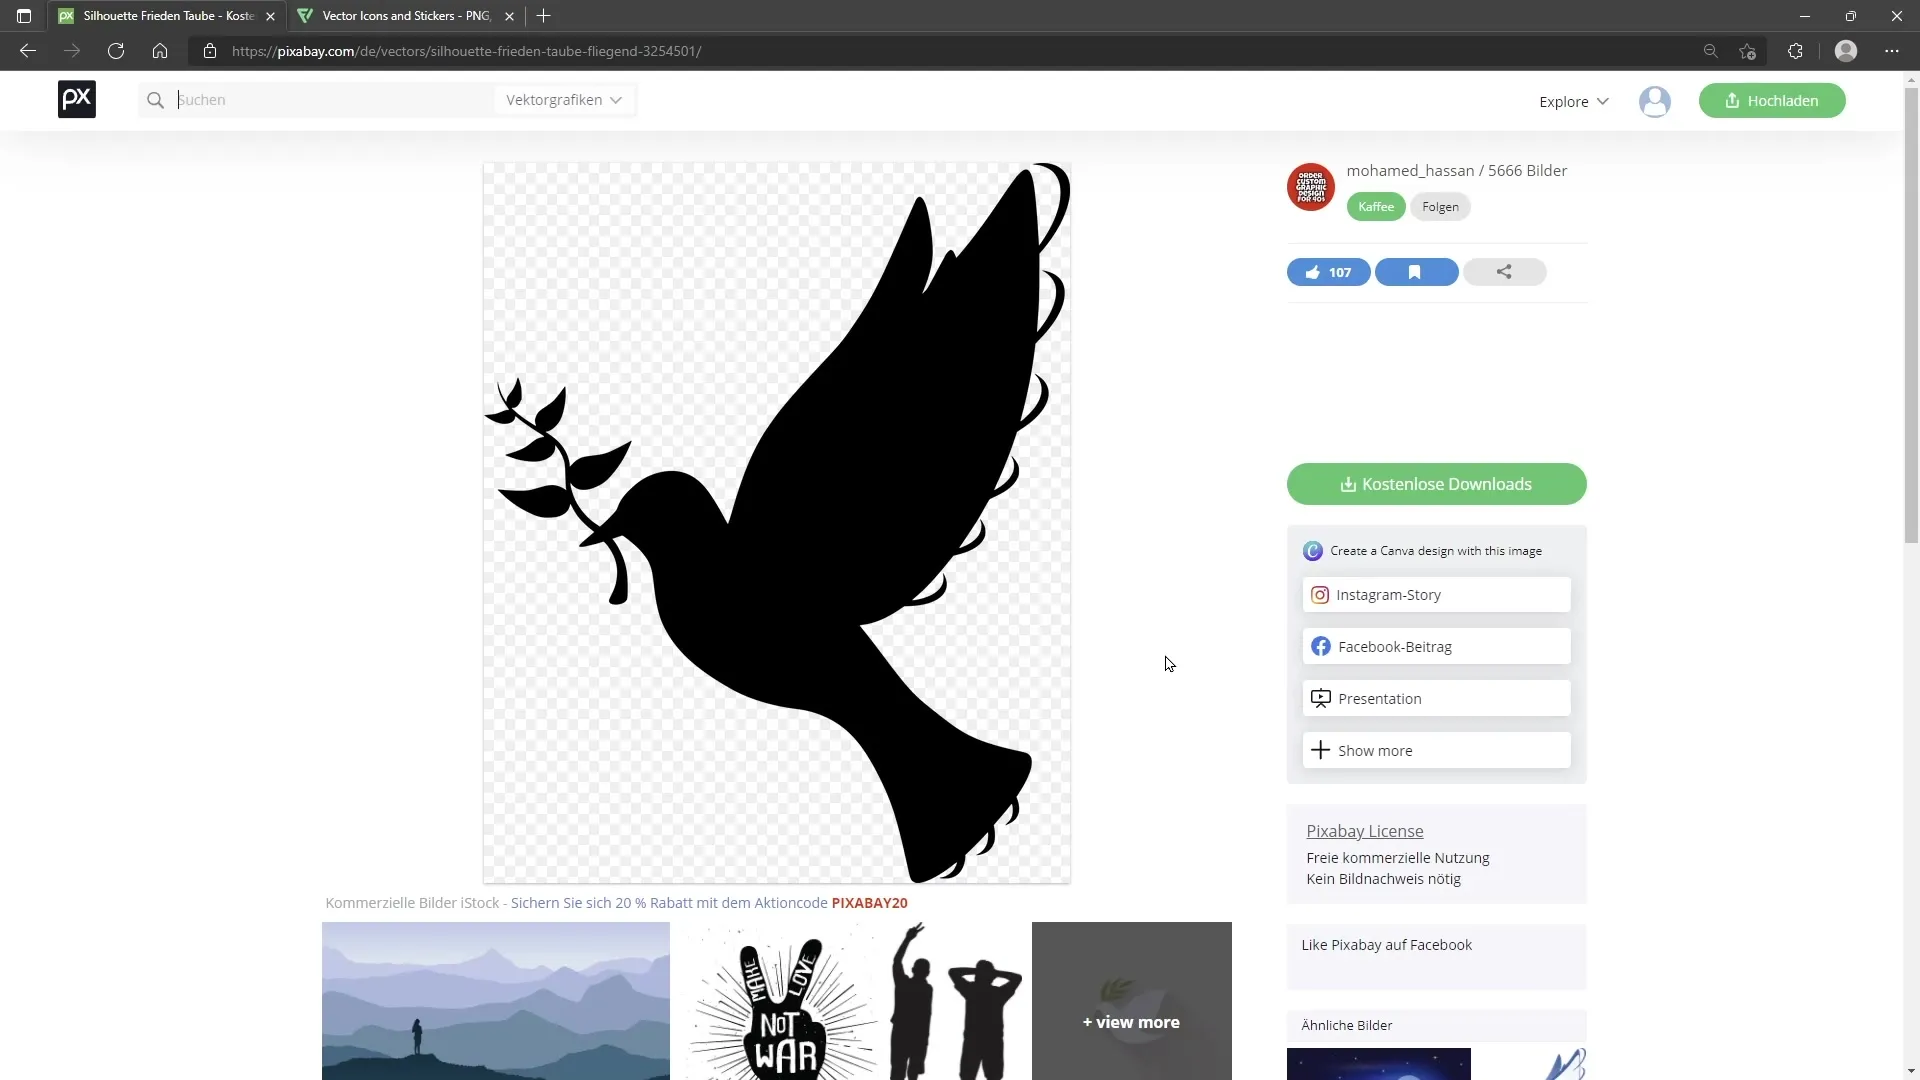Expand the Show more options list
Screen dimensions: 1920x1080
click(x=1436, y=750)
